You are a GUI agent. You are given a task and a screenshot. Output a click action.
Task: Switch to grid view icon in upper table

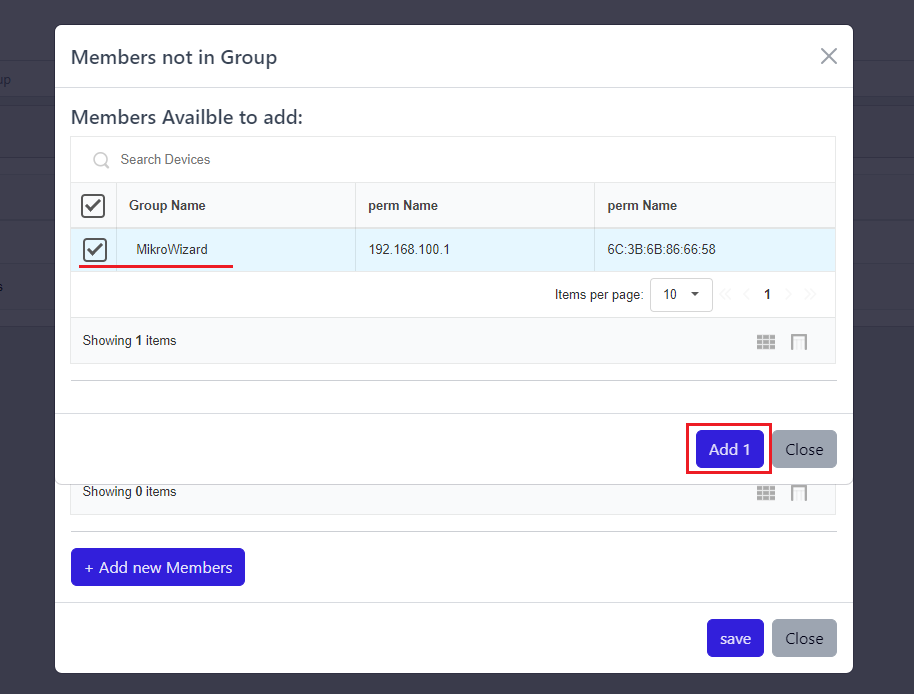766,342
